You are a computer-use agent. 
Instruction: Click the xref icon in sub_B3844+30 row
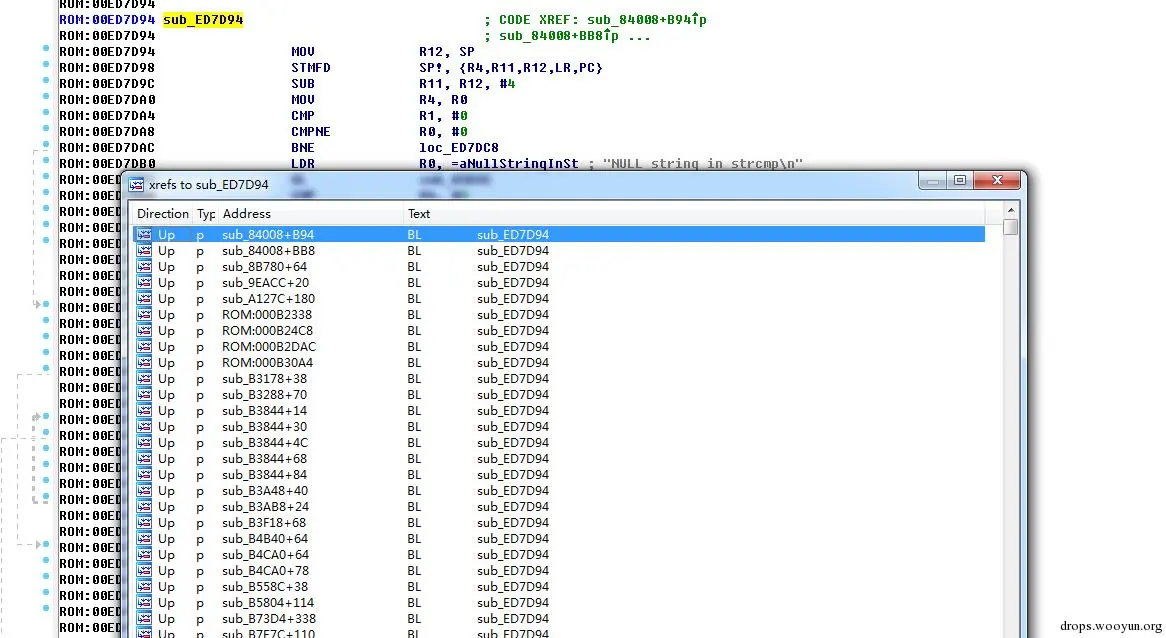144,426
